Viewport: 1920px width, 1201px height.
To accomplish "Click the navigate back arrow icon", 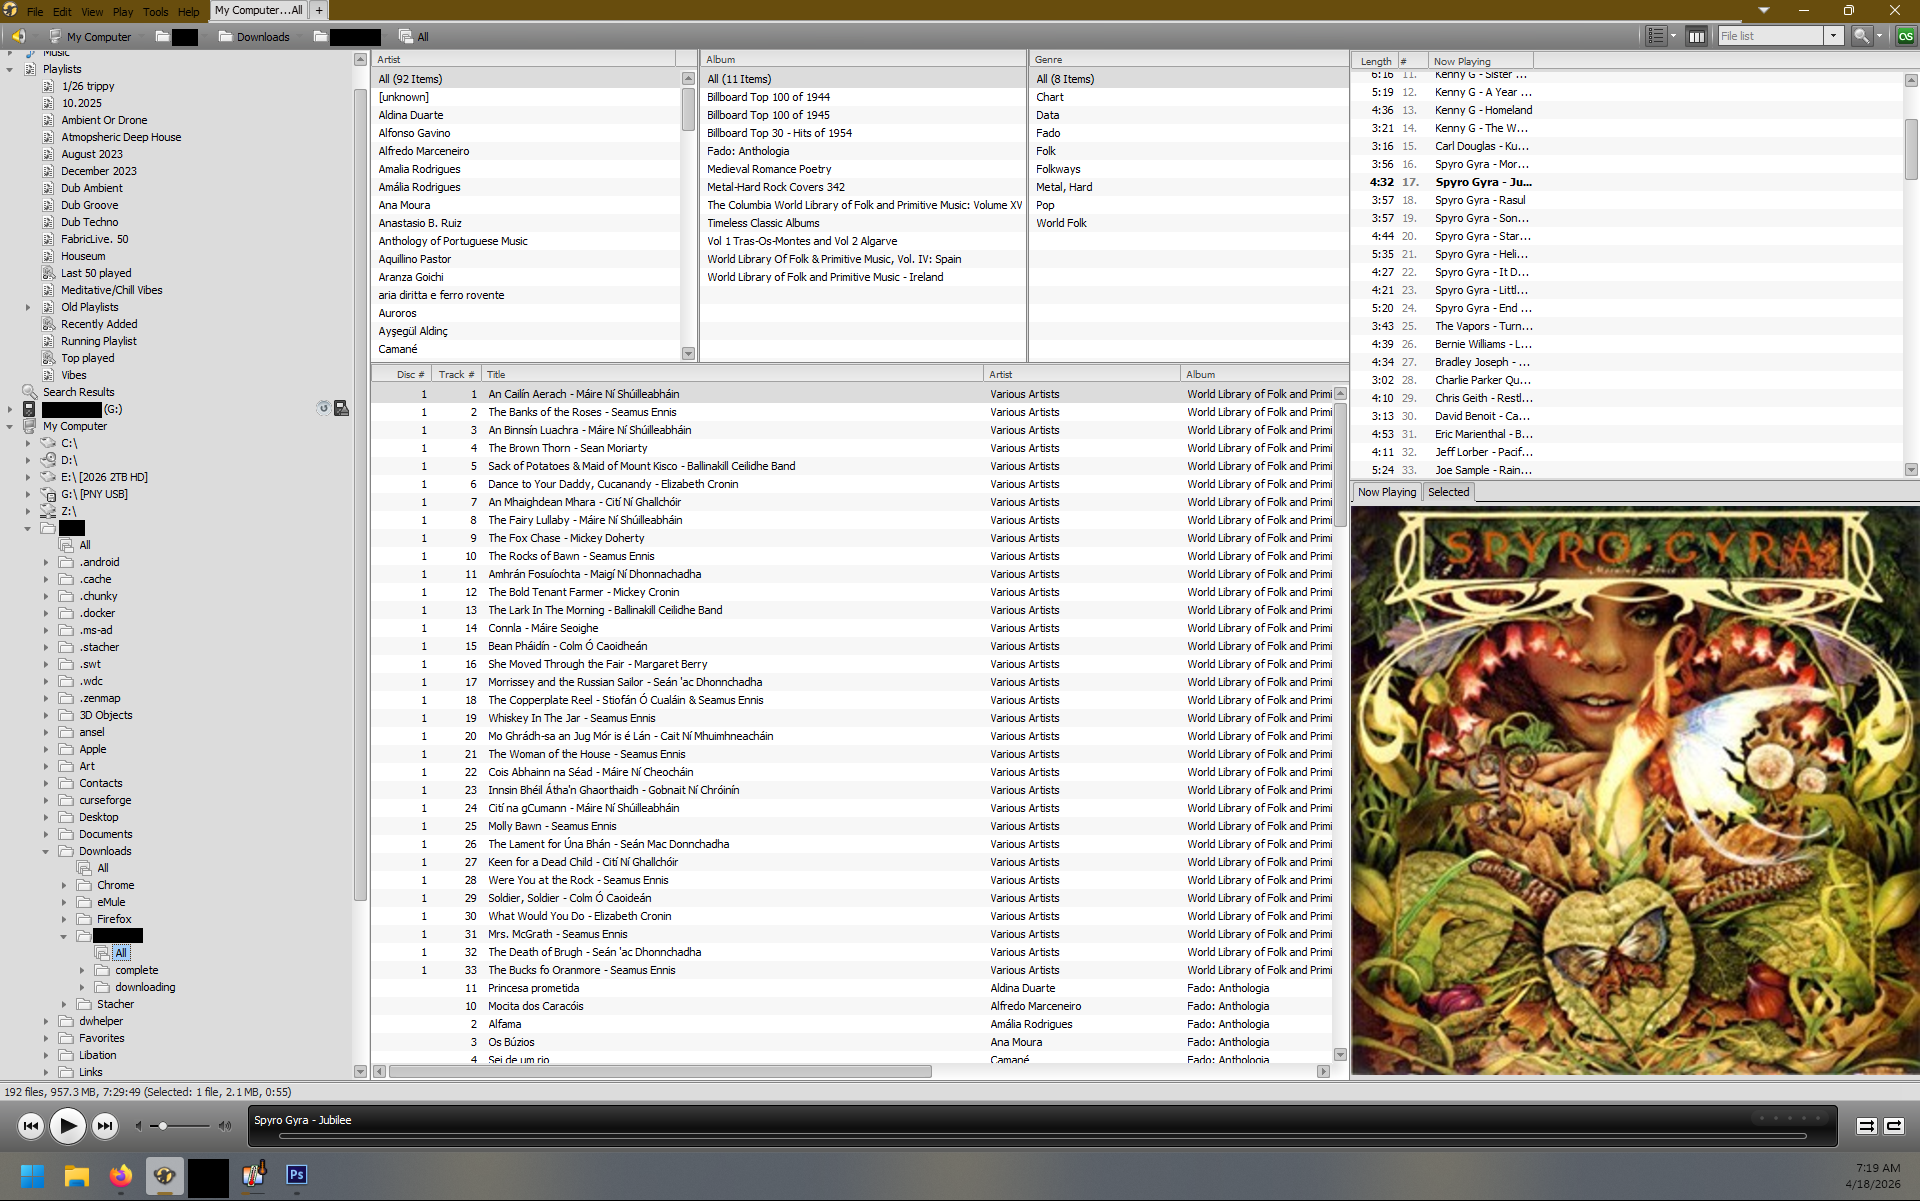I will tap(18, 36).
